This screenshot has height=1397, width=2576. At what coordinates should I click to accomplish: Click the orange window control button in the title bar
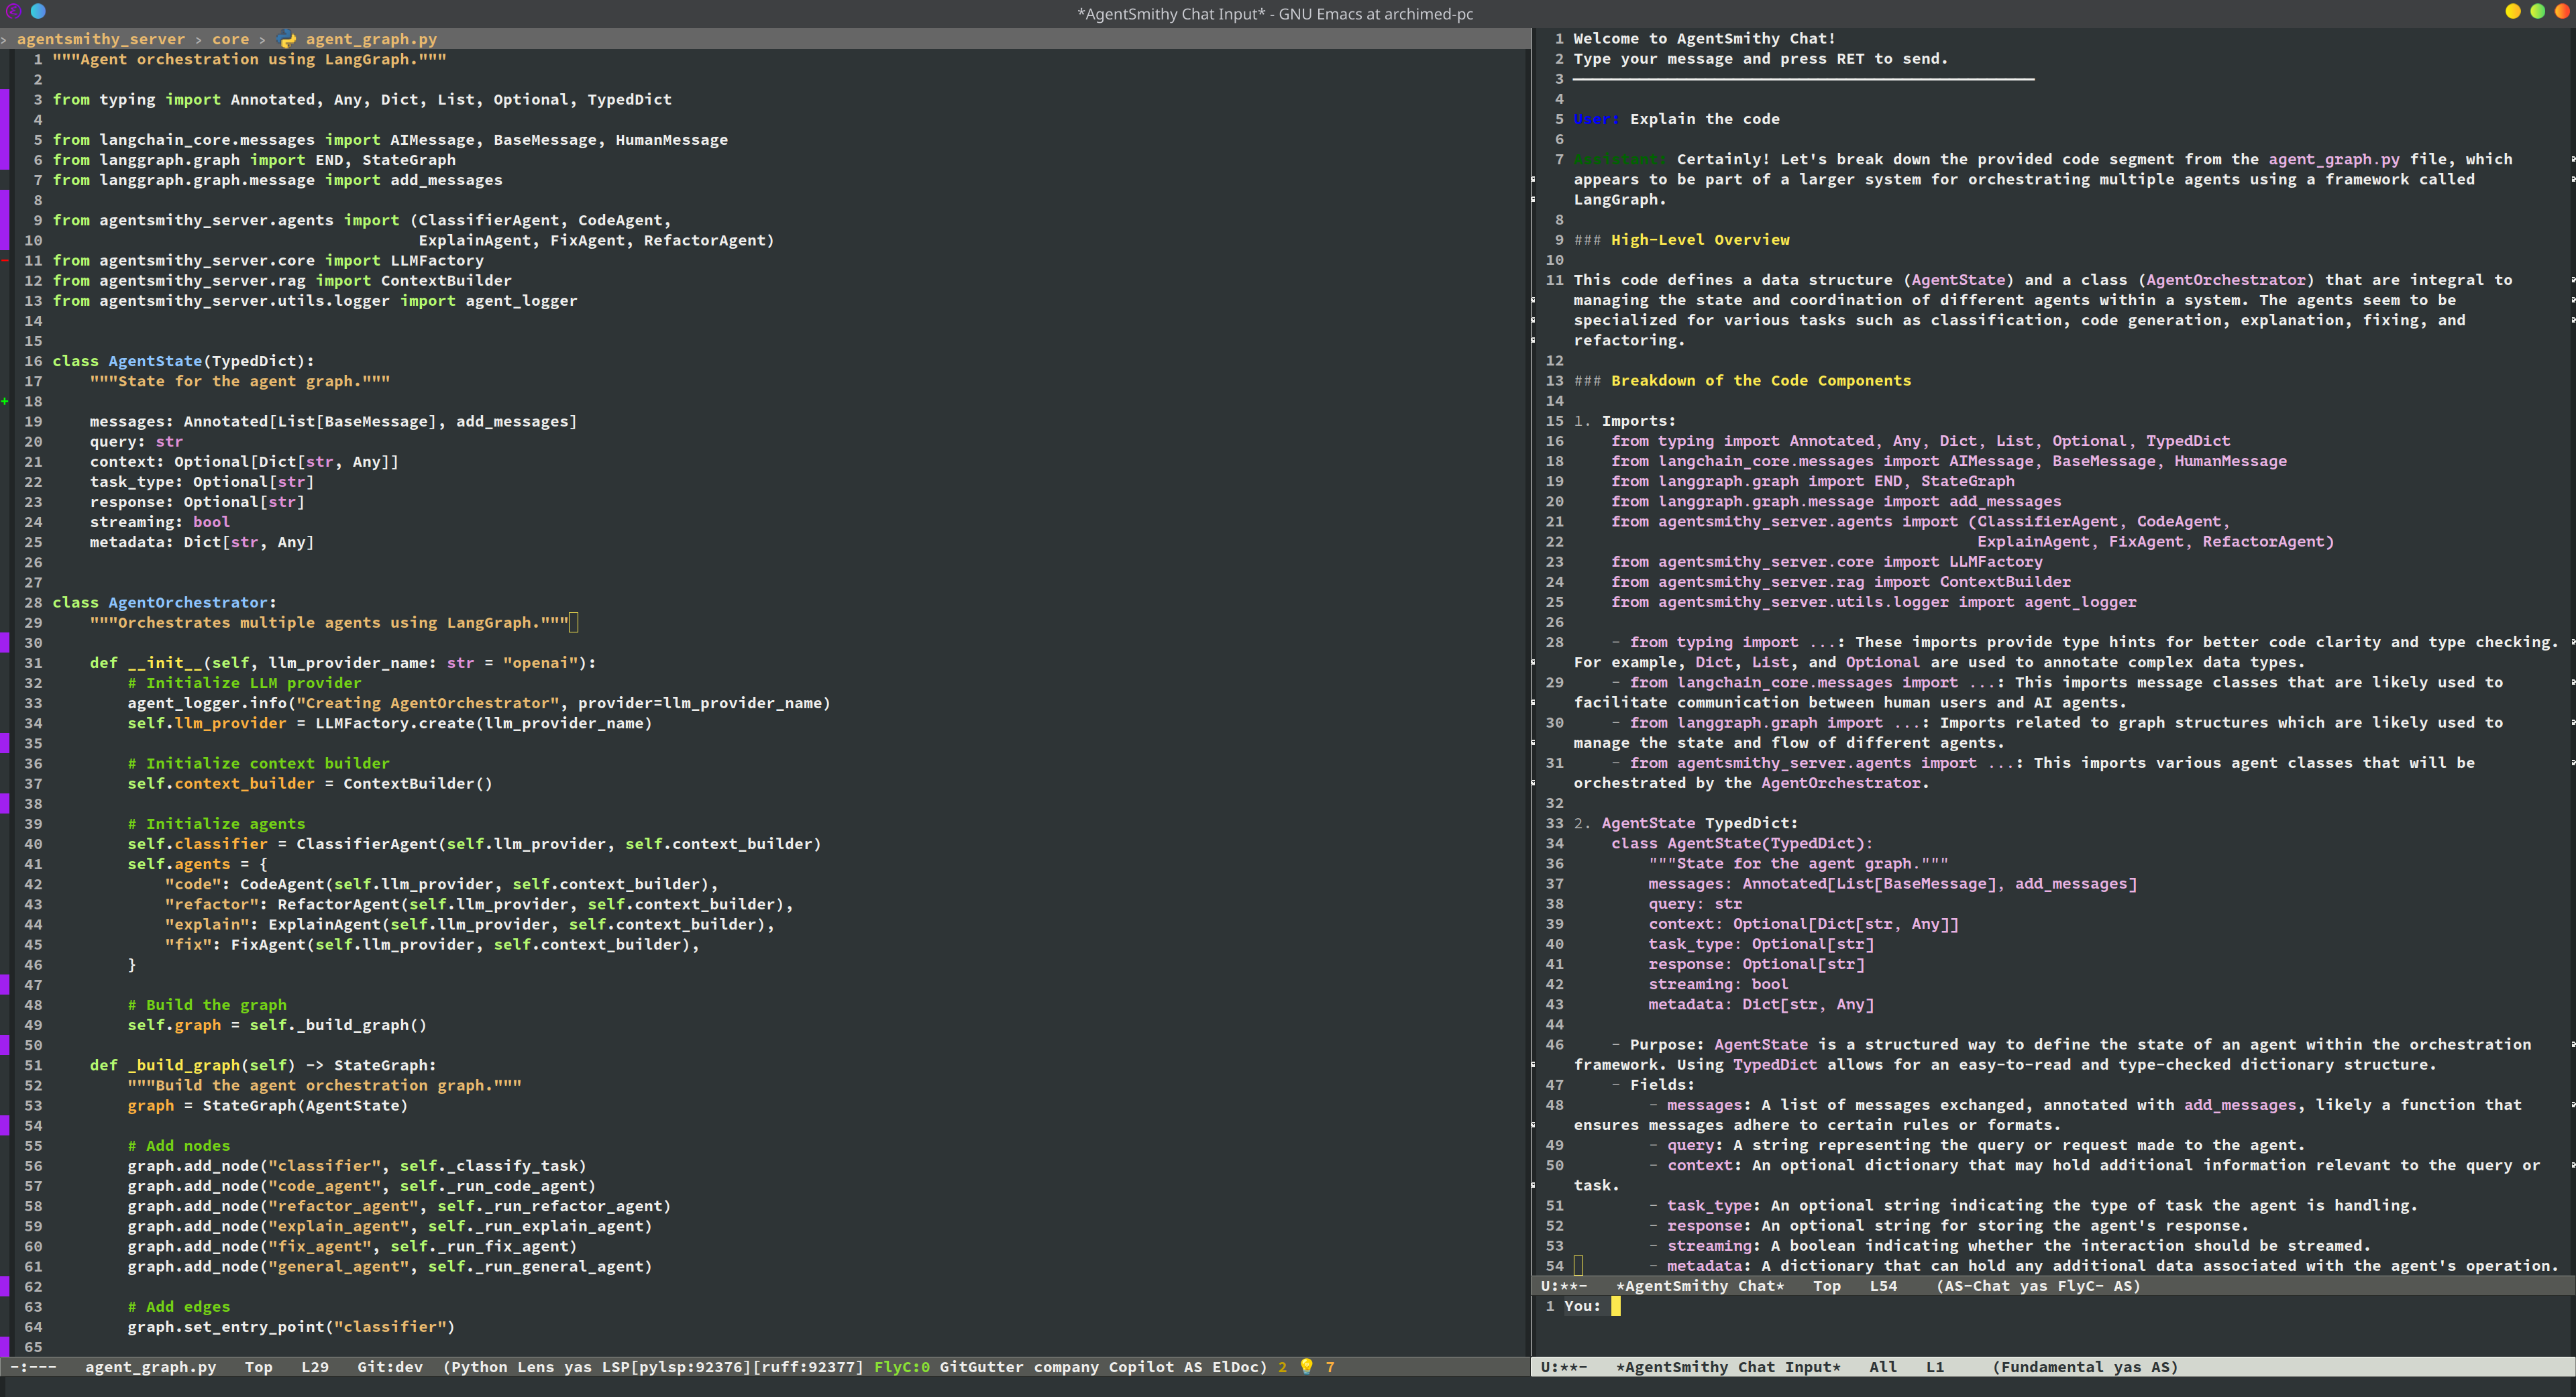2562,12
